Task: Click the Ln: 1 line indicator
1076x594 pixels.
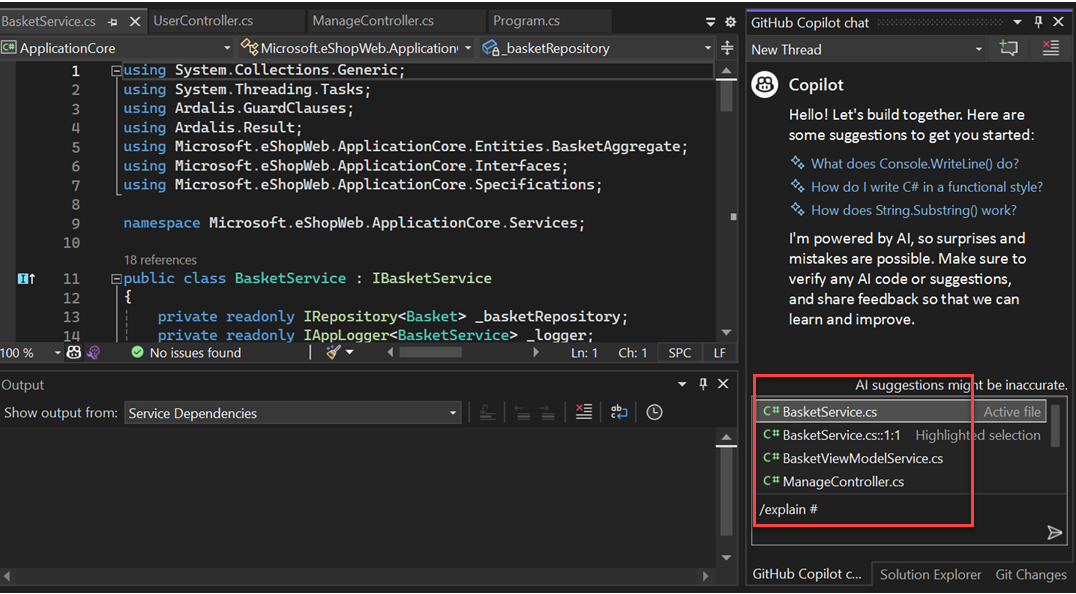Action: pyautogui.click(x=584, y=353)
